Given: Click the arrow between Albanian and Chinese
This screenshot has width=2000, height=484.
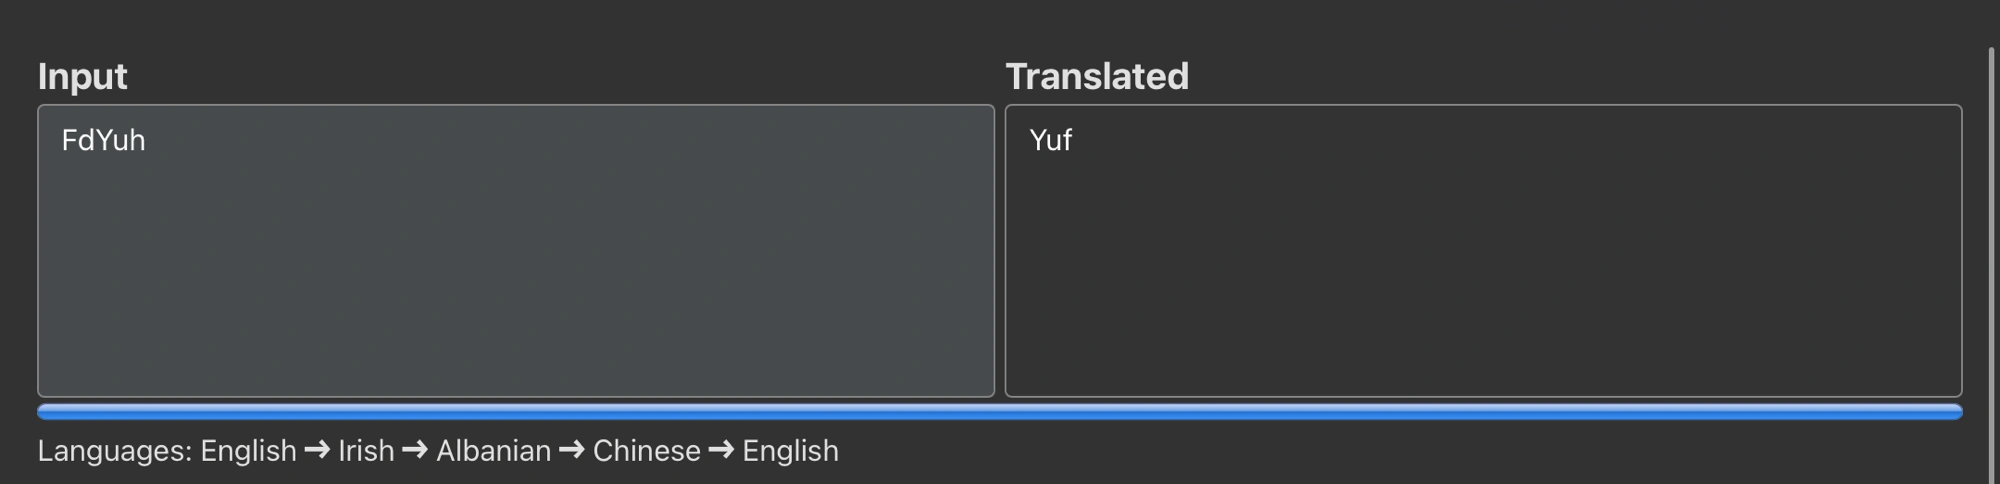Looking at the screenshot, I should pyautogui.click(x=572, y=451).
